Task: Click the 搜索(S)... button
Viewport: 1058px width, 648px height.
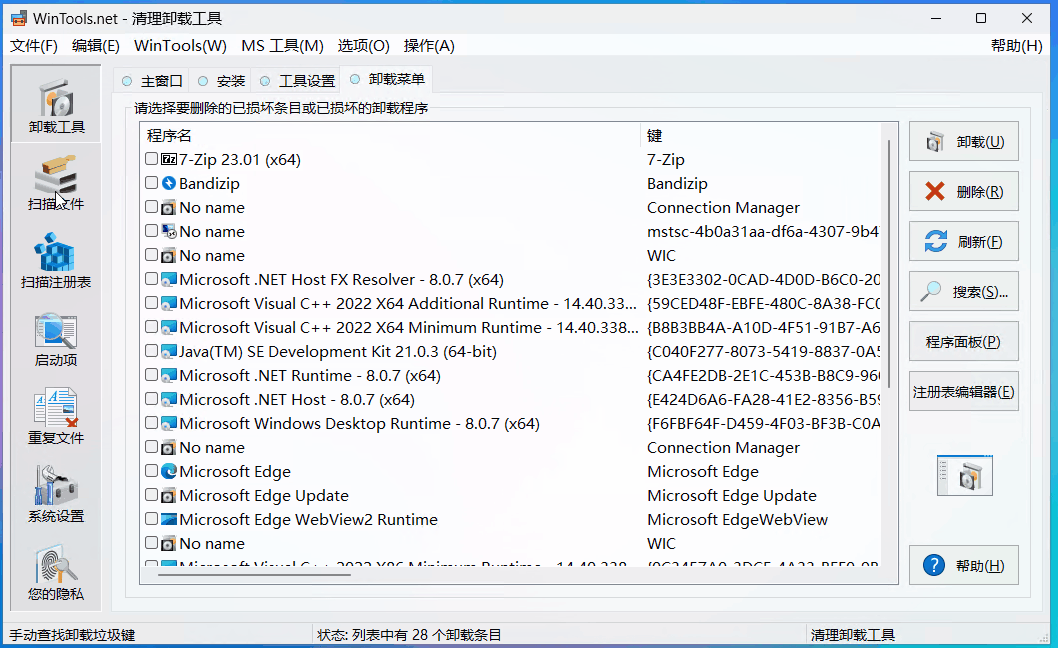Action: click(x=964, y=292)
